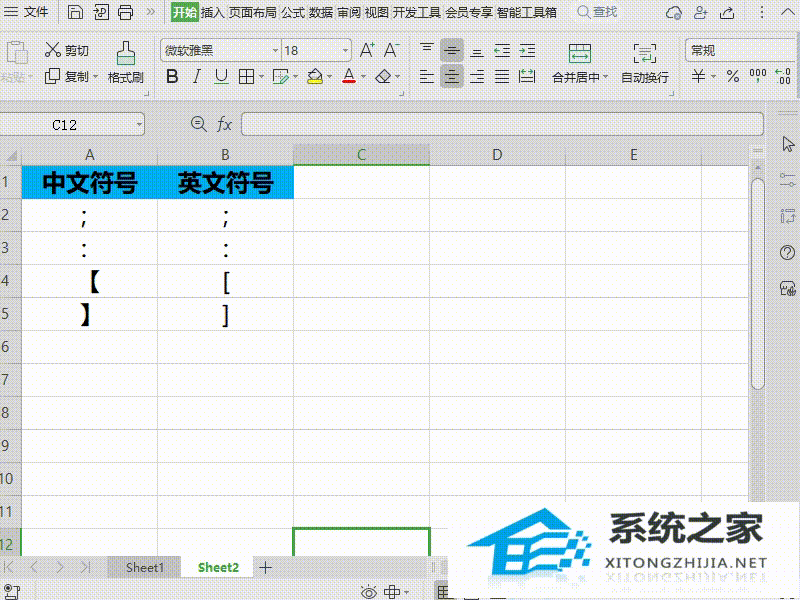Screen dimensions: 800x600
Task: Click the ¥ currency format icon
Action: click(700, 75)
